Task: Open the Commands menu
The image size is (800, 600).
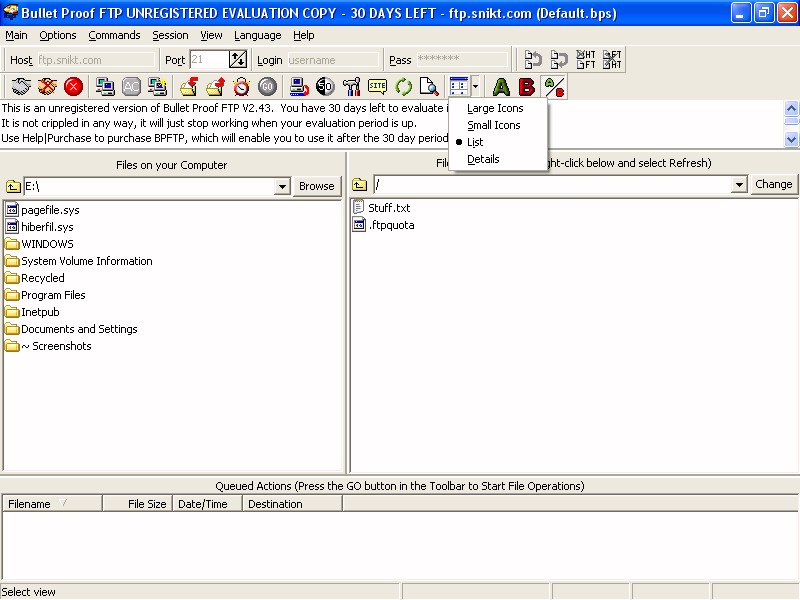Action: coord(114,35)
